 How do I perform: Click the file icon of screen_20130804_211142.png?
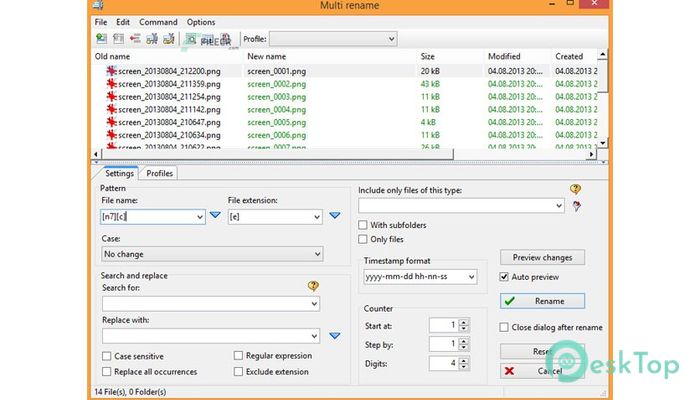[x=112, y=109]
